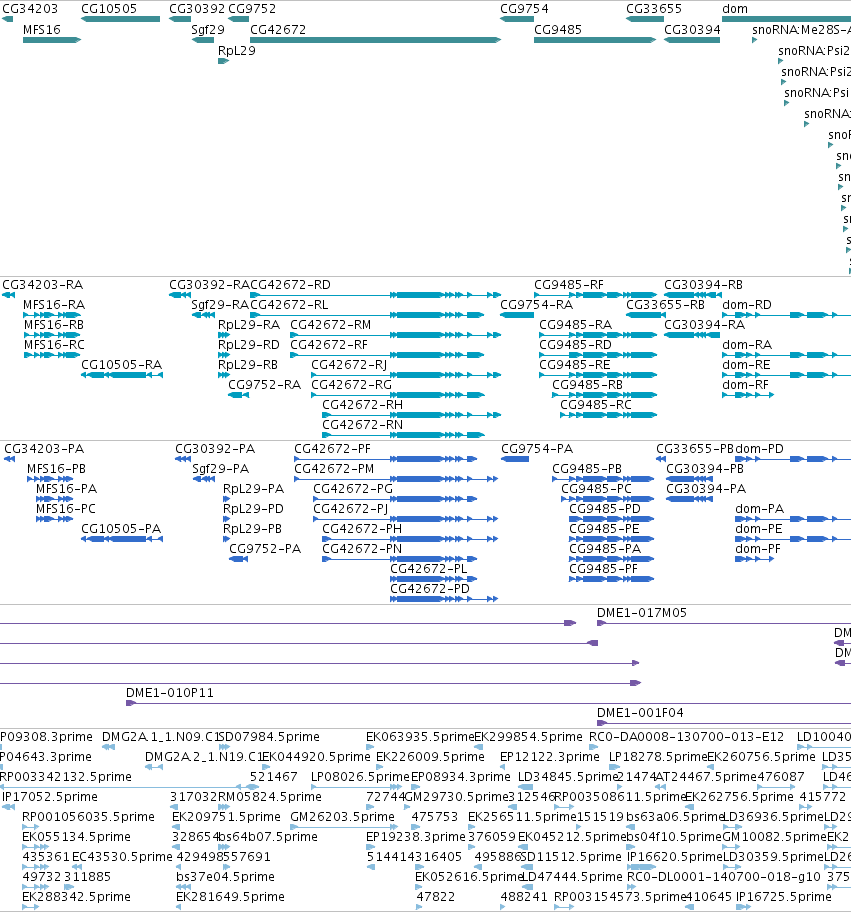Select the MFS16-RB transcript label

54,325
